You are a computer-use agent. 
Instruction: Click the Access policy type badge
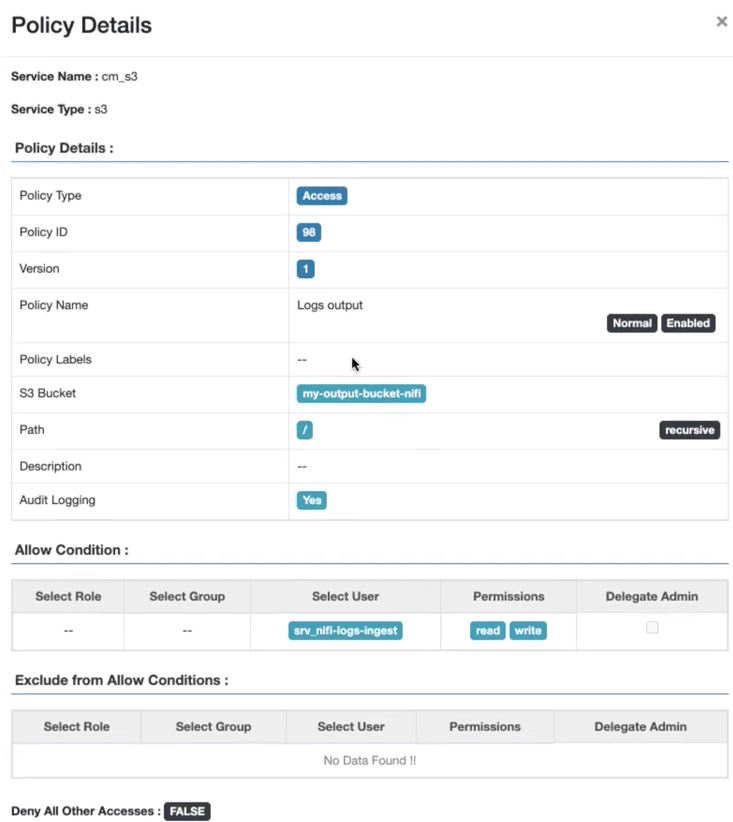click(322, 196)
